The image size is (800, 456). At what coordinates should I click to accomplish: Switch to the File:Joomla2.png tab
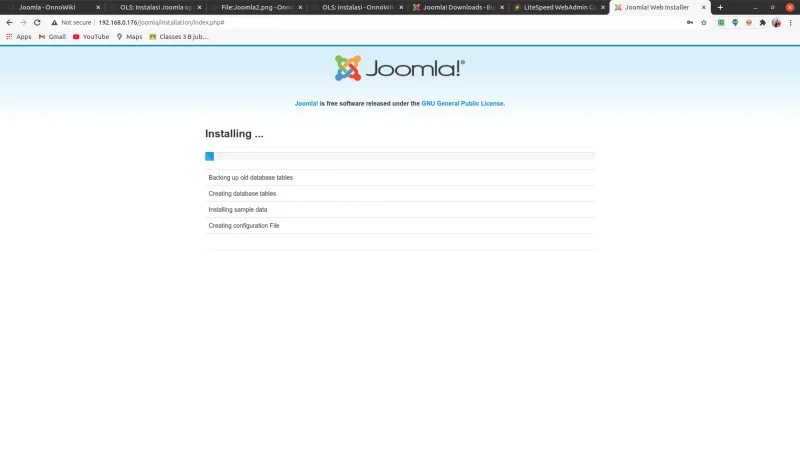(x=257, y=7)
